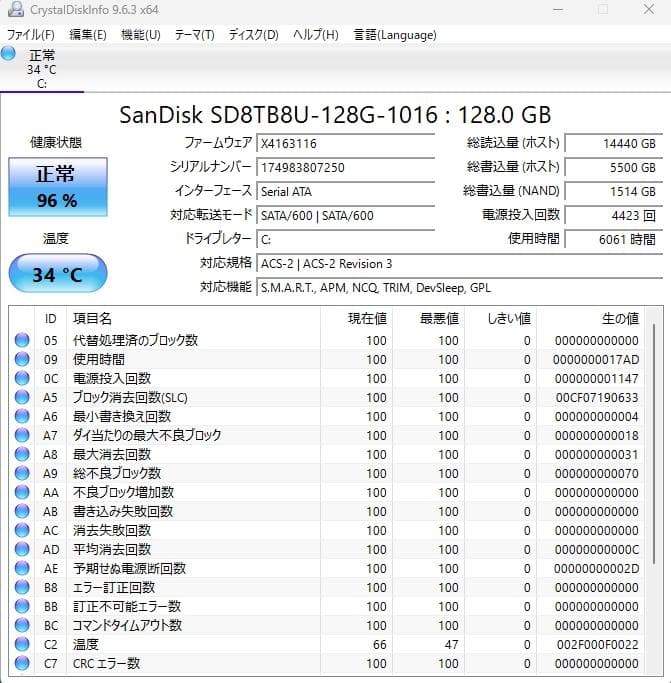The width and height of the screenshot is (671, 683).
Task: Click the status circle for row C2 温度
Action: (x=22, y=644)
